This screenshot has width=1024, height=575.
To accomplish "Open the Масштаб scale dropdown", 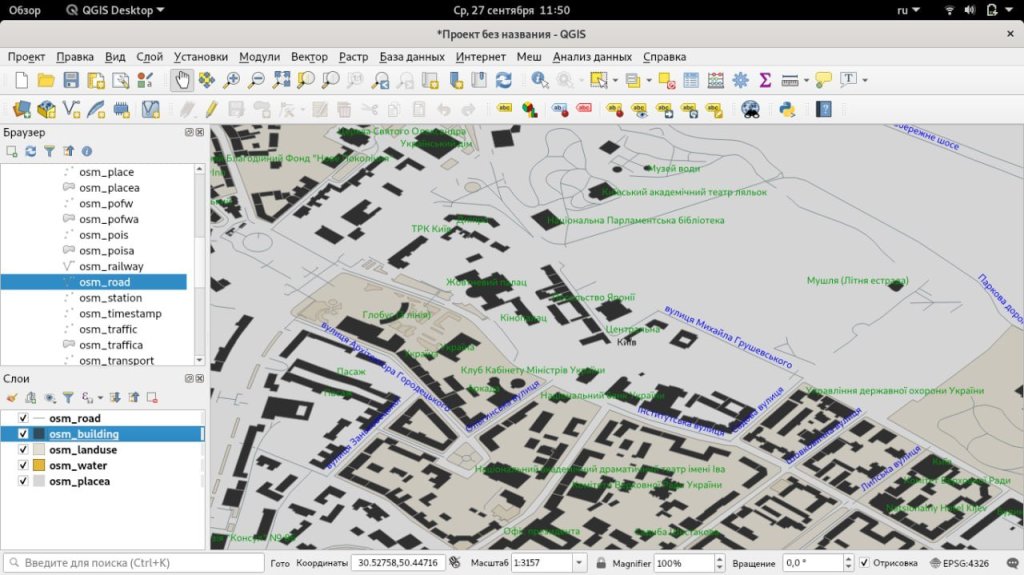I will coord(579,563).
